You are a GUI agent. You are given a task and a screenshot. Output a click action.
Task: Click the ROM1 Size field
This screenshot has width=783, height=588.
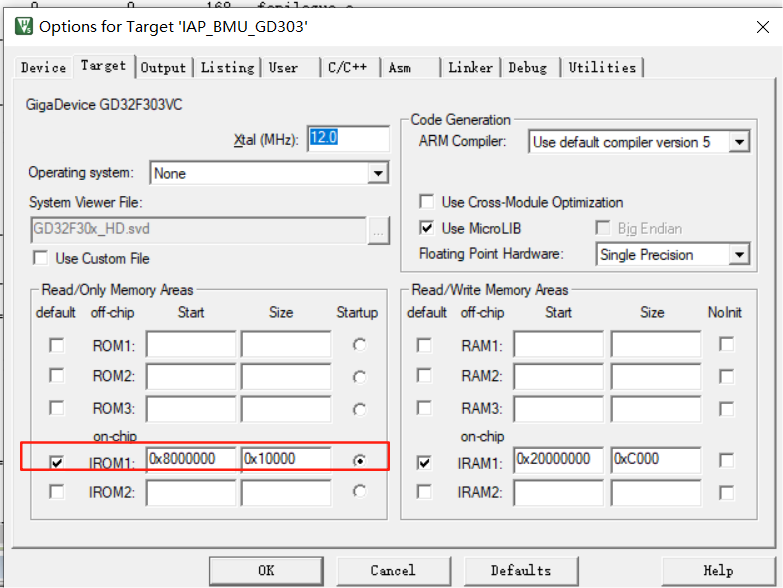286,344
